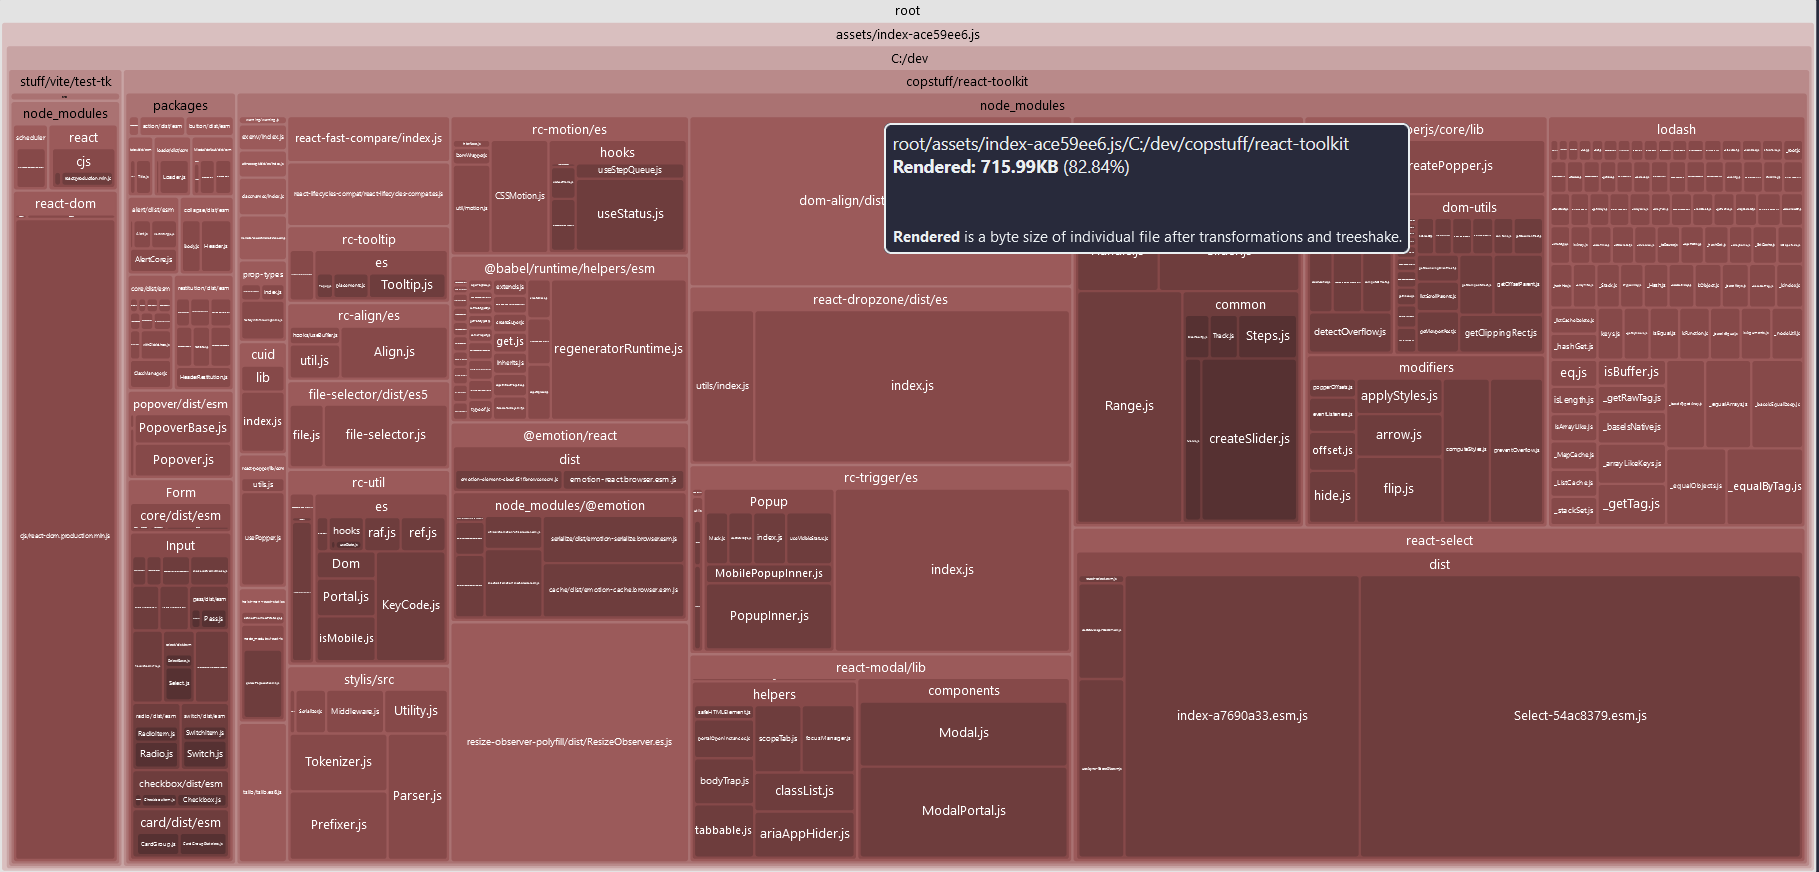Select the useStatus.js block
This screenshot has height=872, width=1819.
coord(630,214)
